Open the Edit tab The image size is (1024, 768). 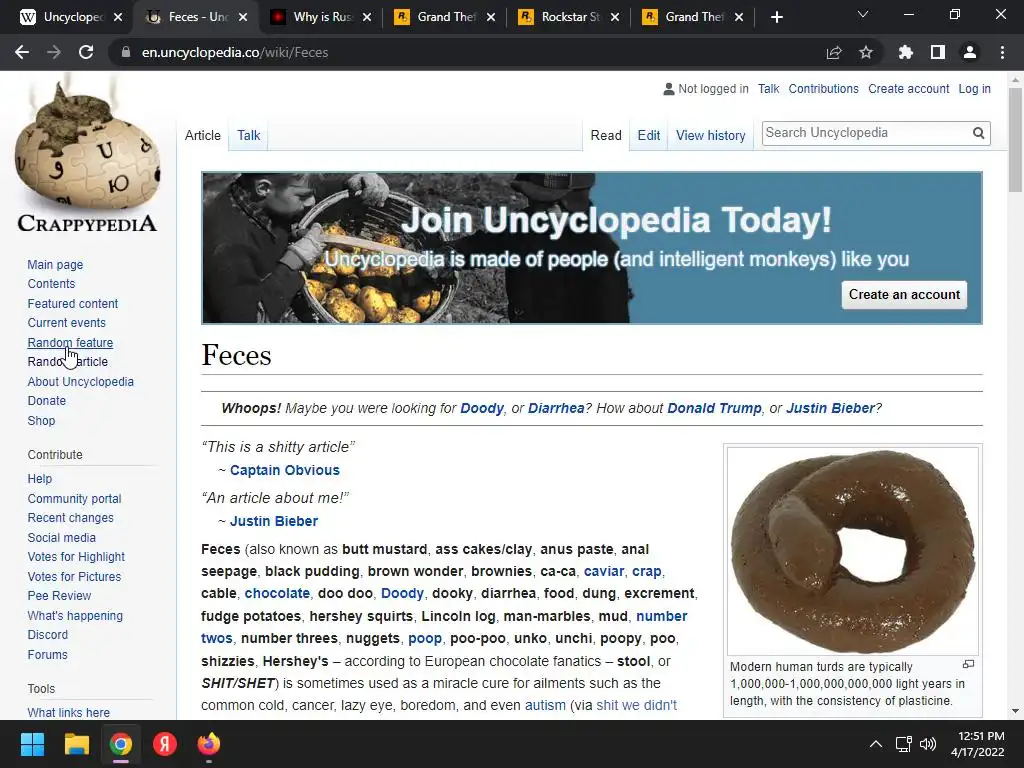pyautogui.click(x=648, y=135)
